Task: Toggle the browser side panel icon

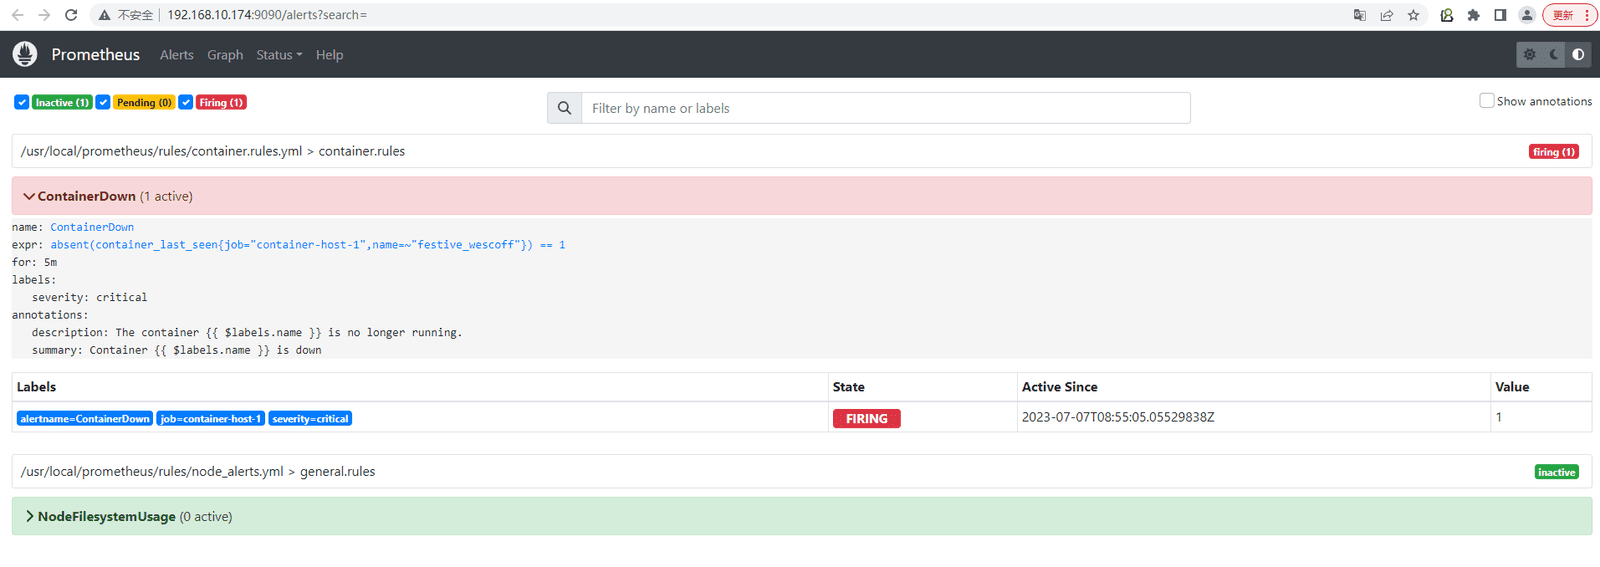Action: coord(1501,15)
